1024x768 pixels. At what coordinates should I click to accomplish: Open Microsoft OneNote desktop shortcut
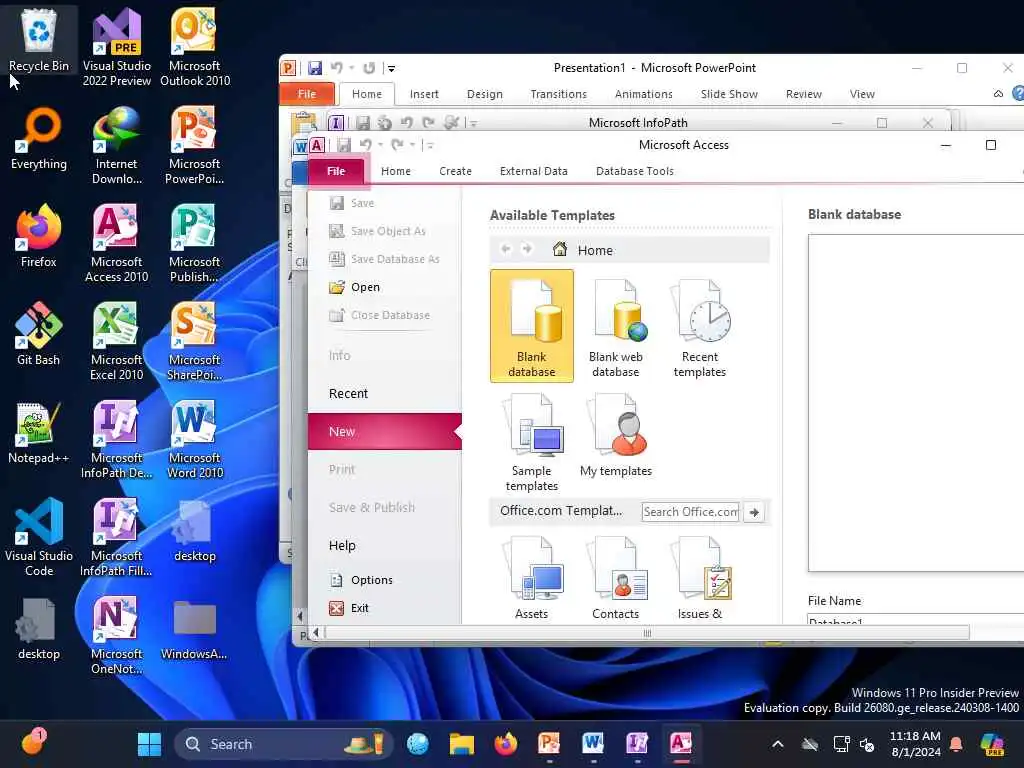tap(116, 635)
